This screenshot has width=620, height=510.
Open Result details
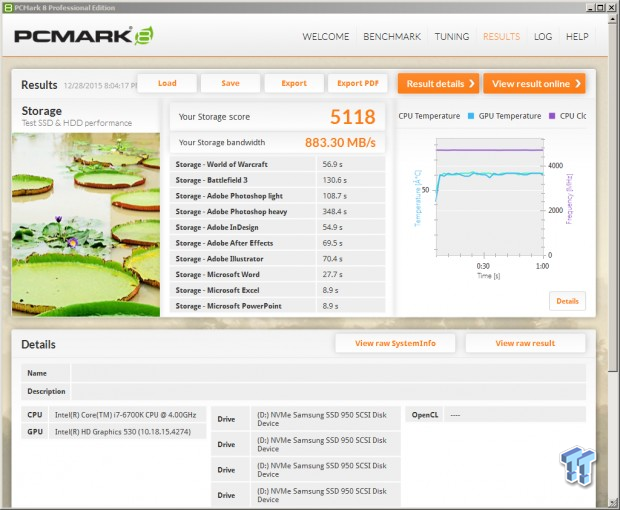coord(438,83)
